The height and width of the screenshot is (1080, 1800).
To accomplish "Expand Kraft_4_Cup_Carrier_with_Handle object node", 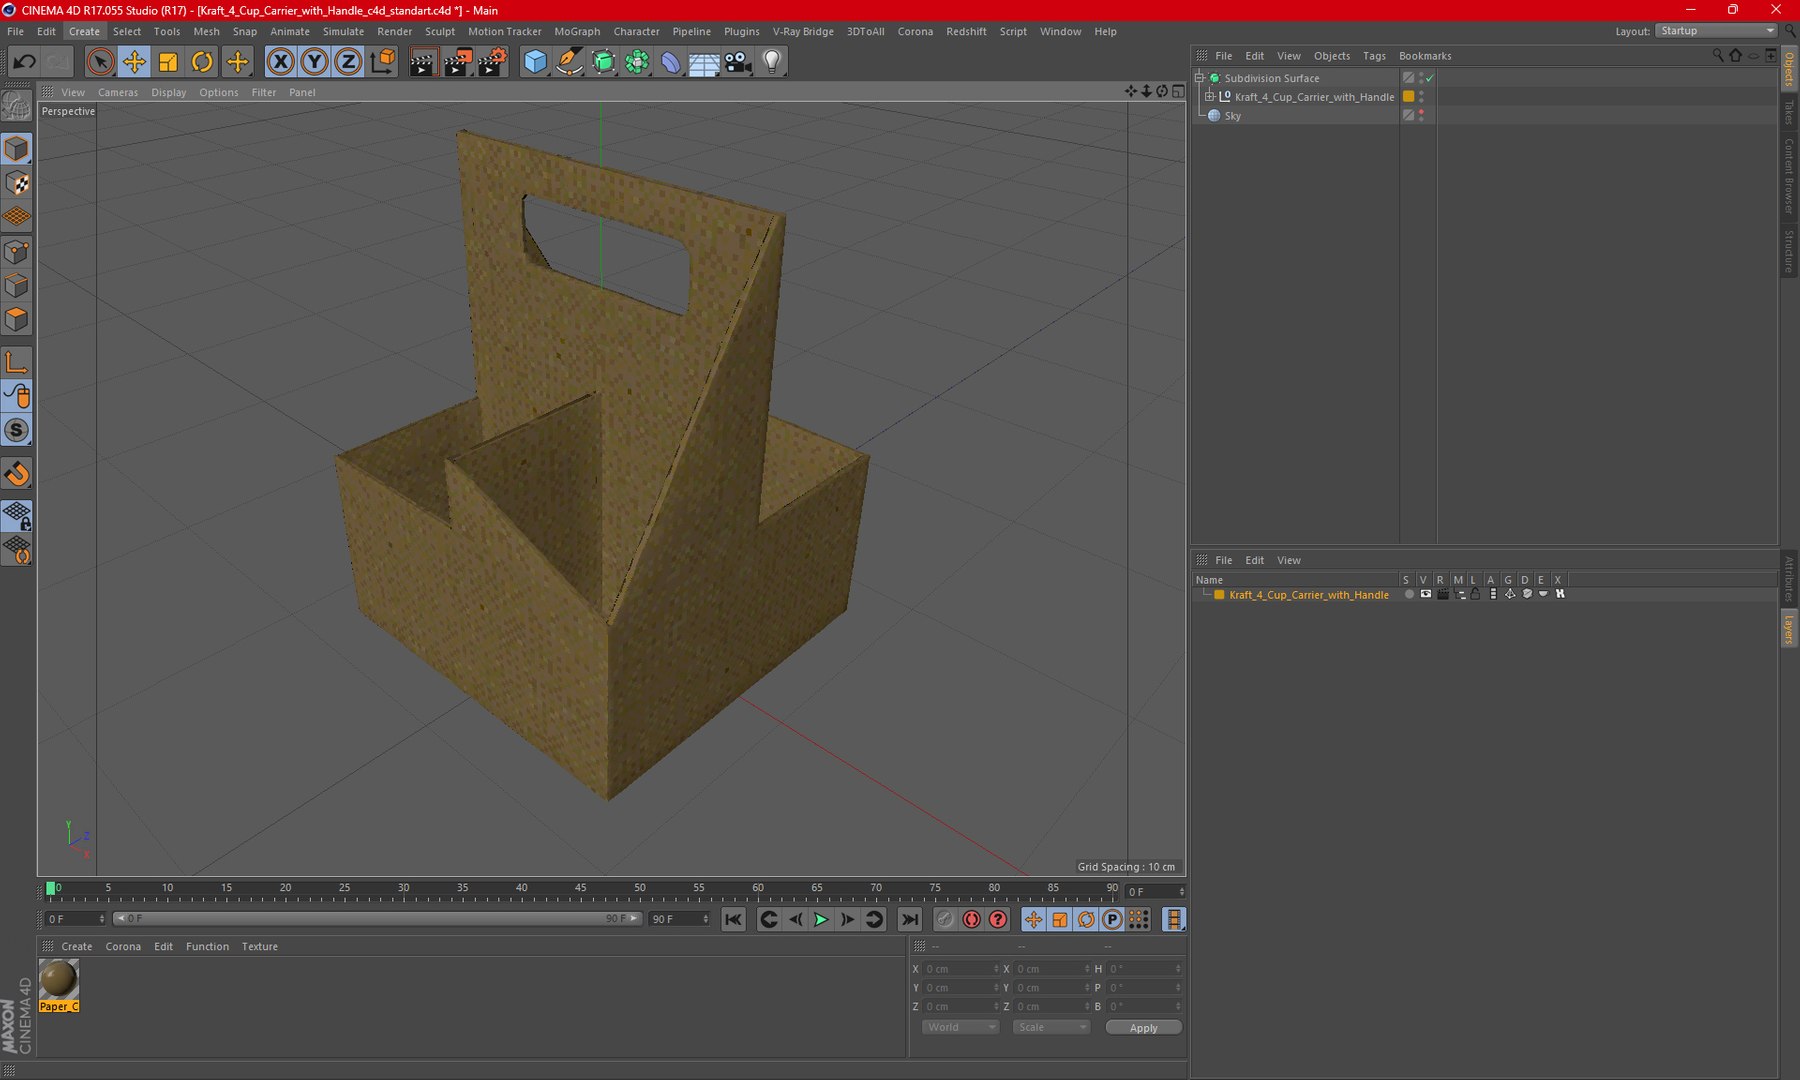I will point(1209,97).
